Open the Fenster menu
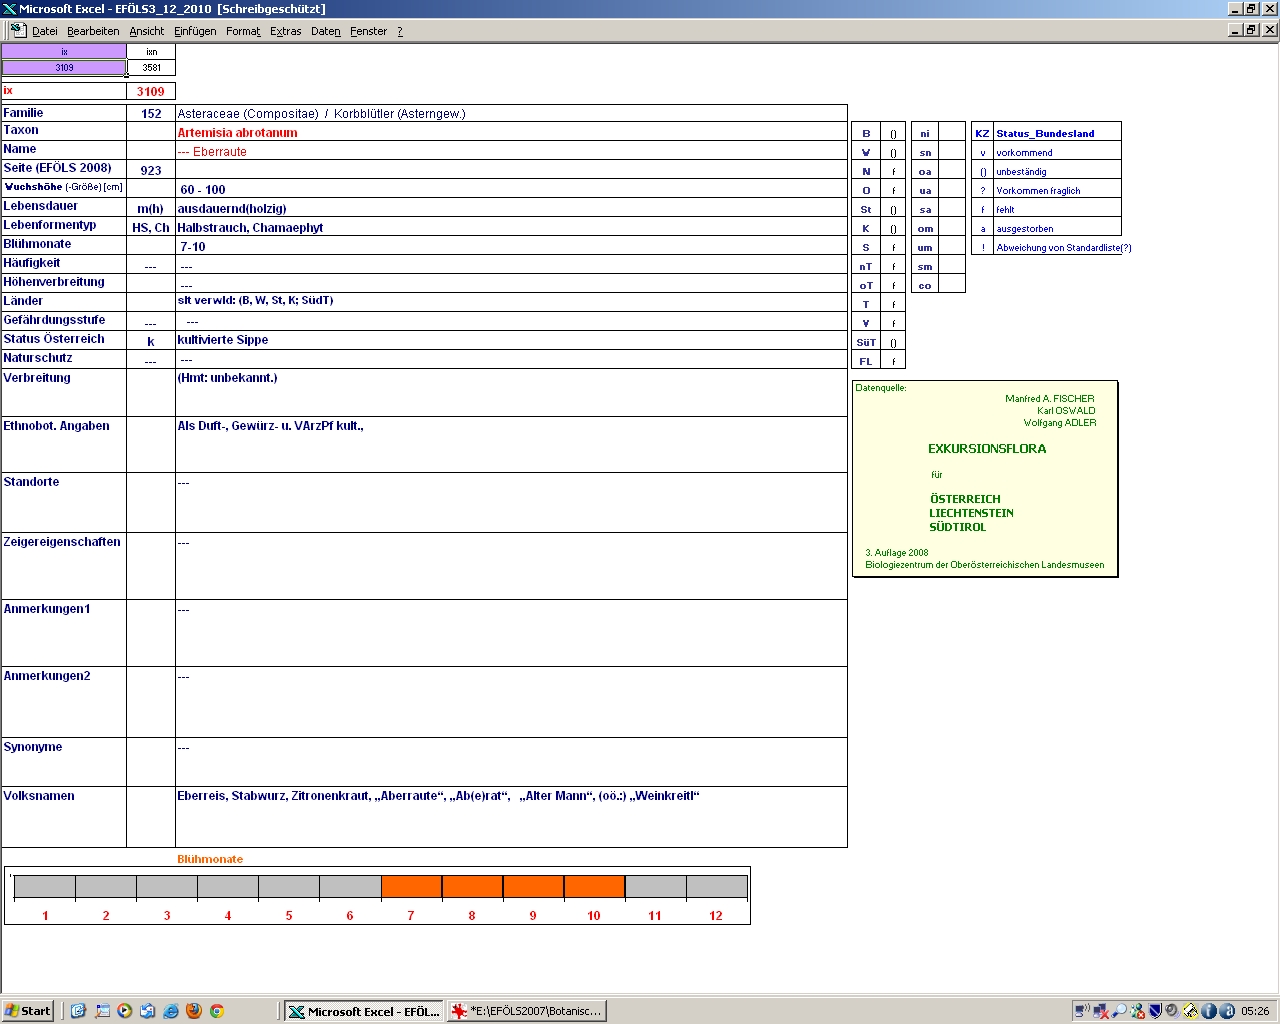The image size is (1280, 1024). pyautogui.click(x=369, y=31)
